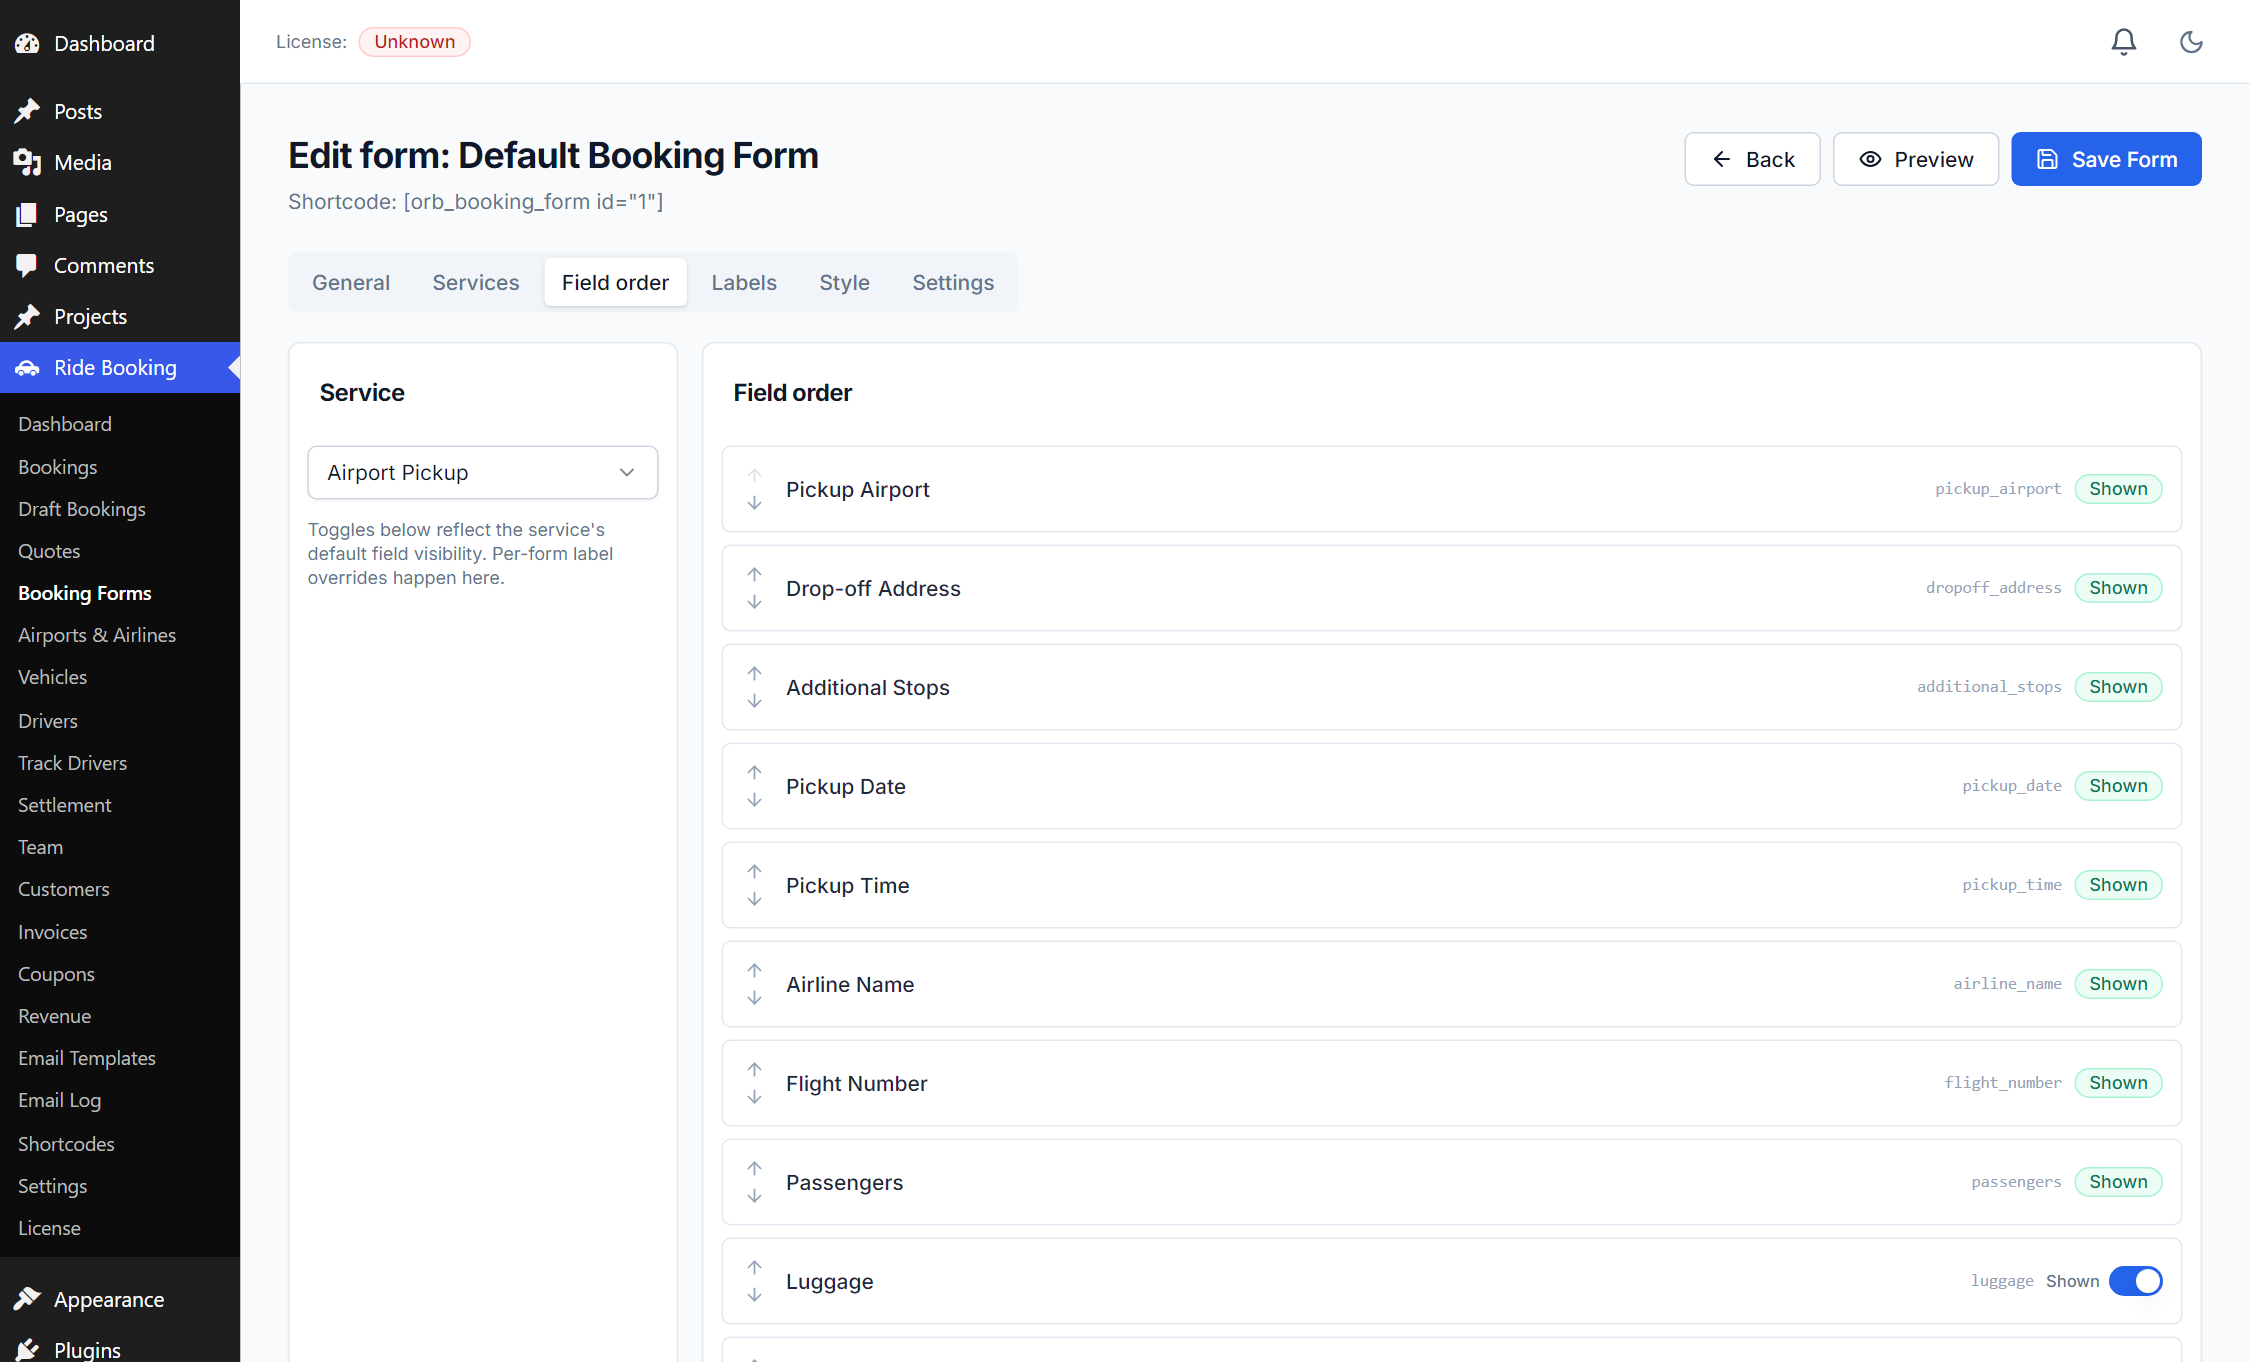Move Passengers field up
Screen dimensions: 2250x1362
pos(755,1168)
